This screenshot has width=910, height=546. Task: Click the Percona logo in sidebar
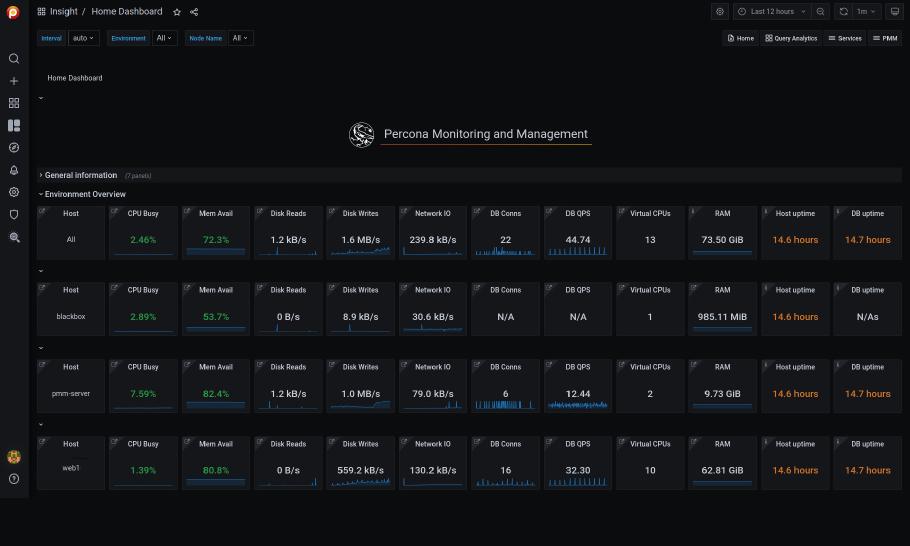coord(13,12)
